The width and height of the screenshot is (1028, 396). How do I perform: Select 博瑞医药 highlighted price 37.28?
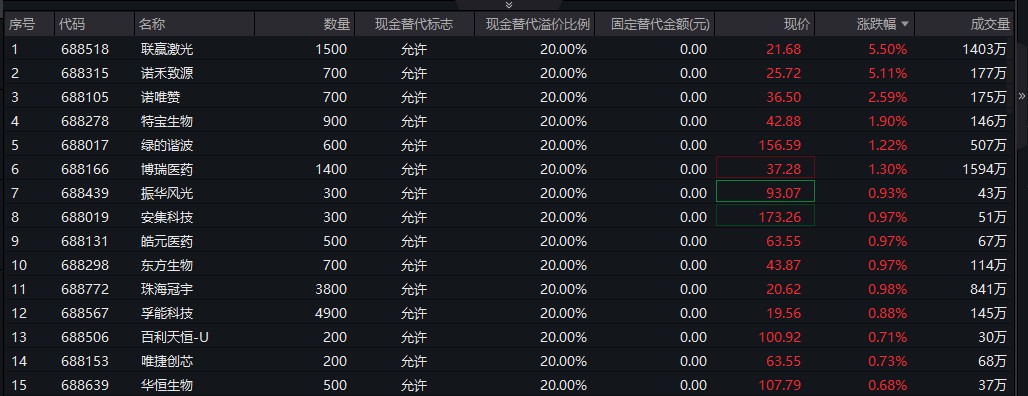[765, 169]
